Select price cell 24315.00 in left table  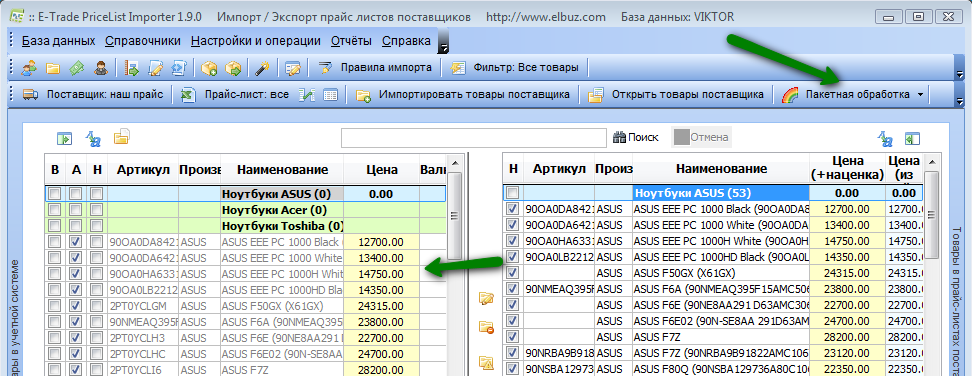380,305
